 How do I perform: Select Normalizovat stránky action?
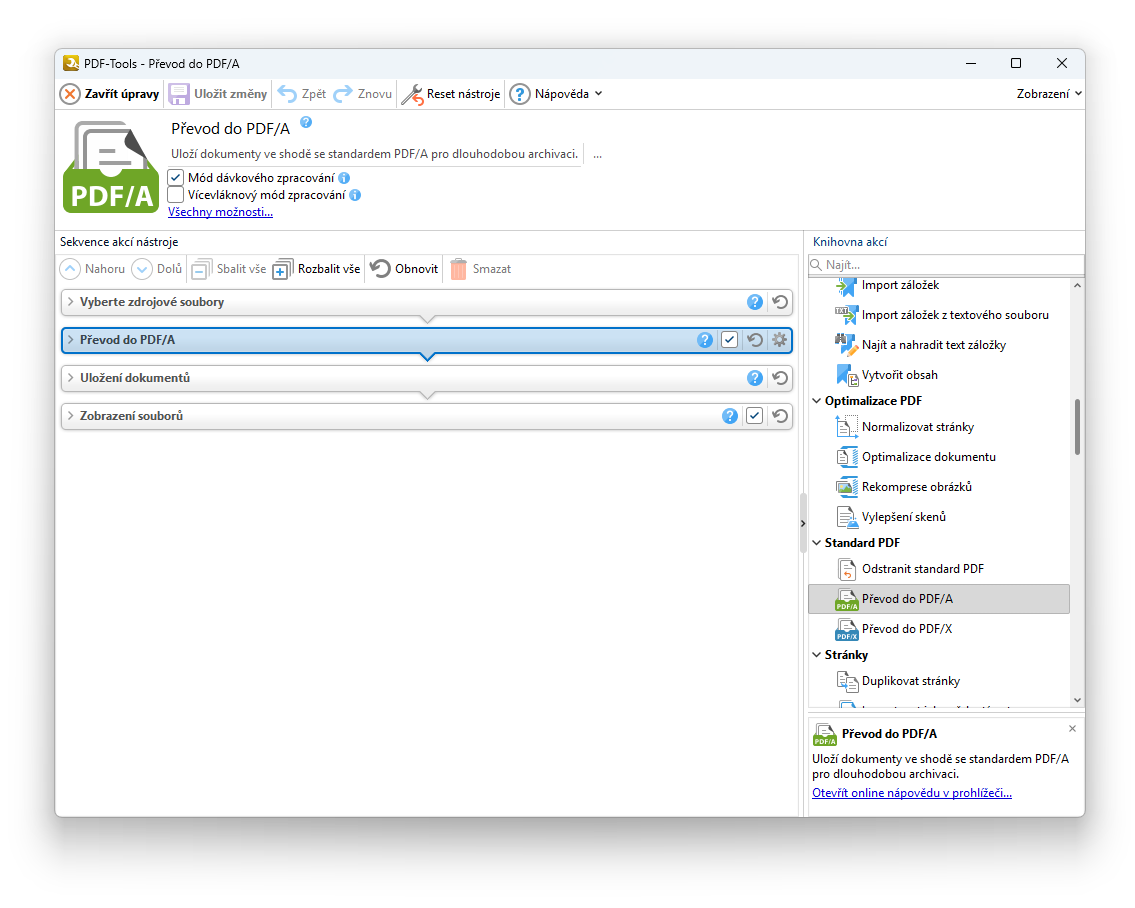tap(939, 427)
